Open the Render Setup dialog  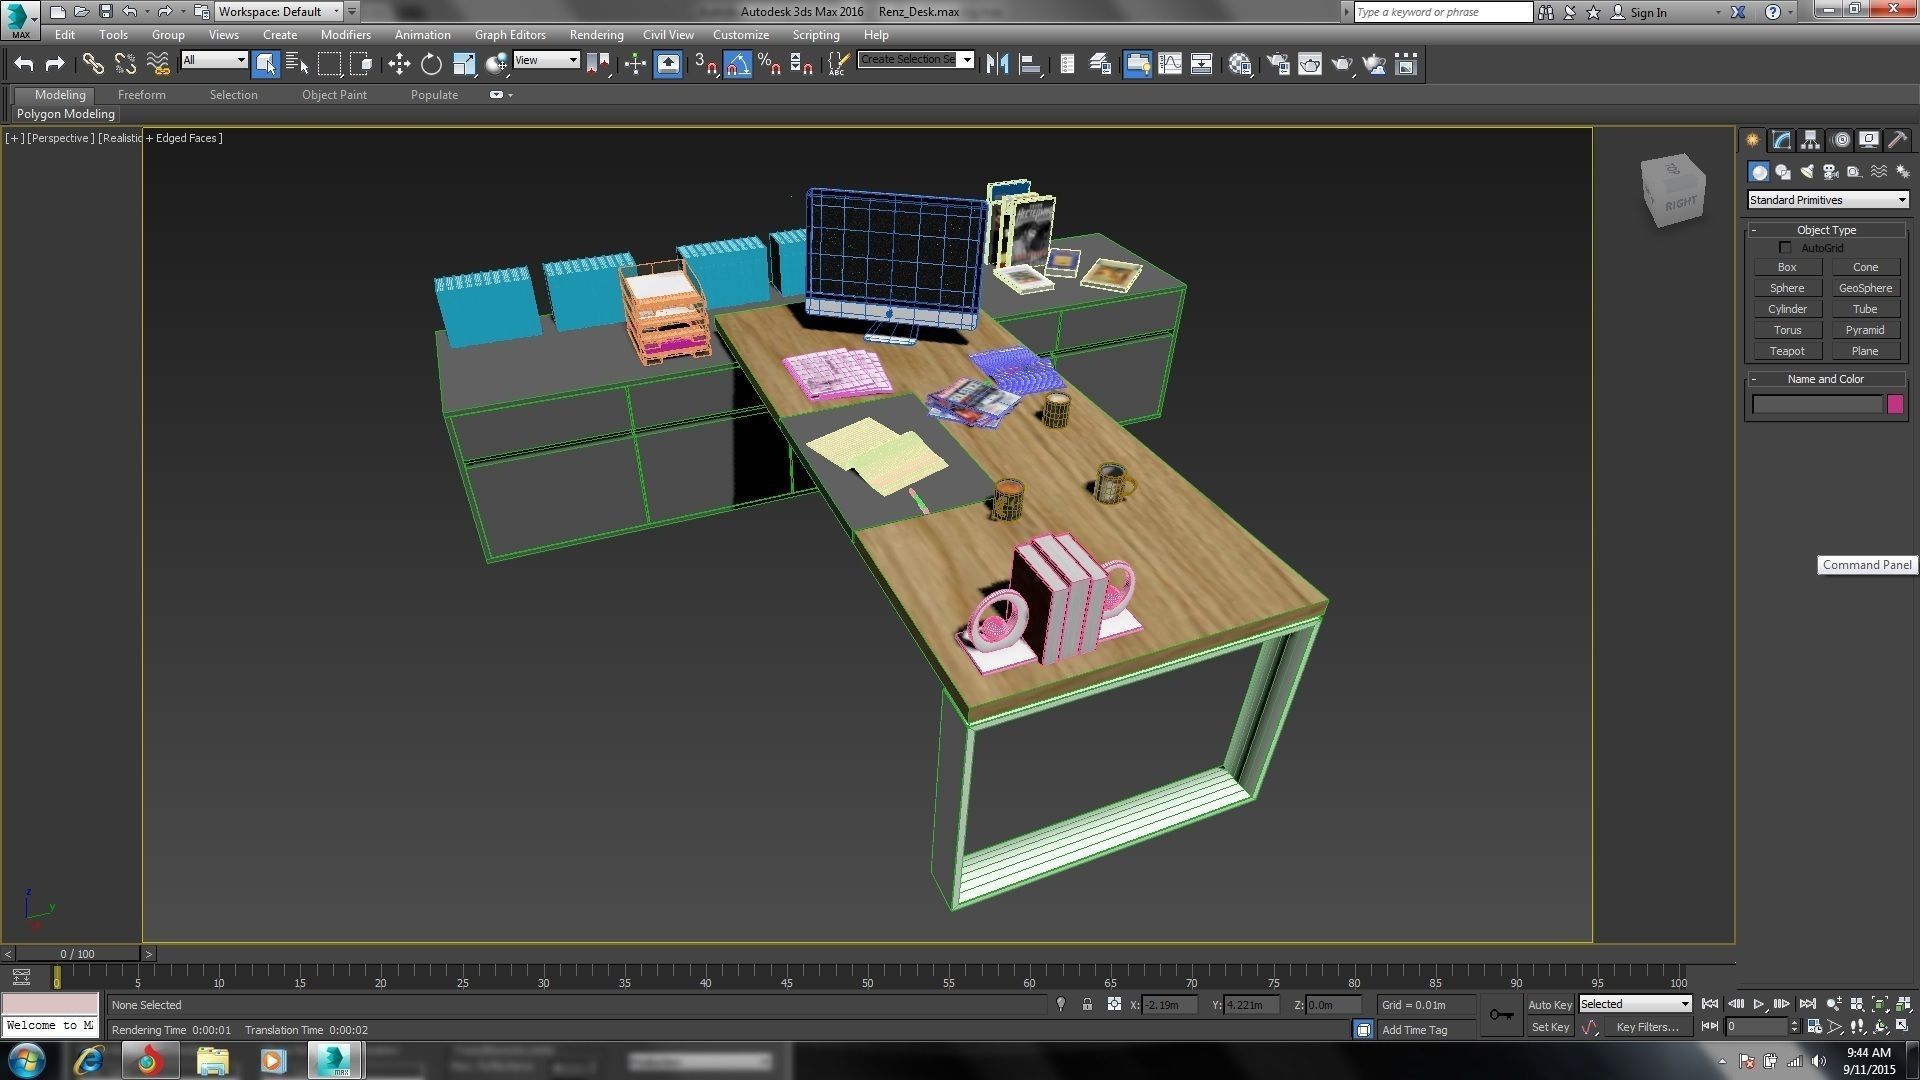(x=1278, y=64)
